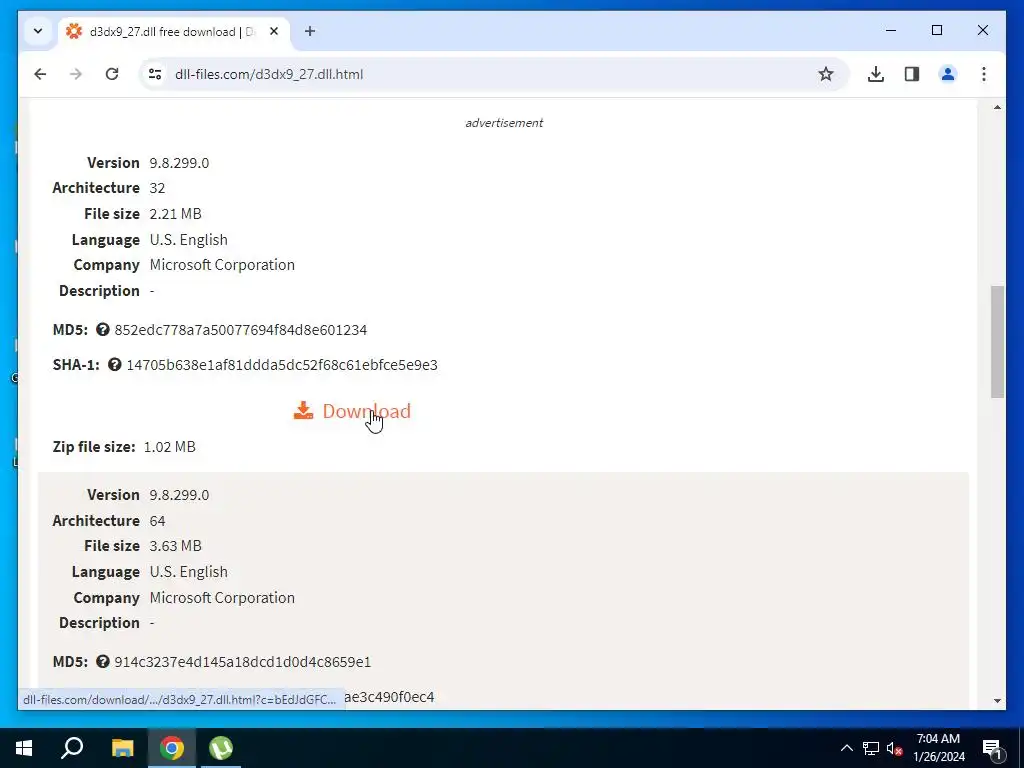Click the scrollbar down arrow
The width and height of the screenshot is (1024, 768).
[x=997, y=701]
